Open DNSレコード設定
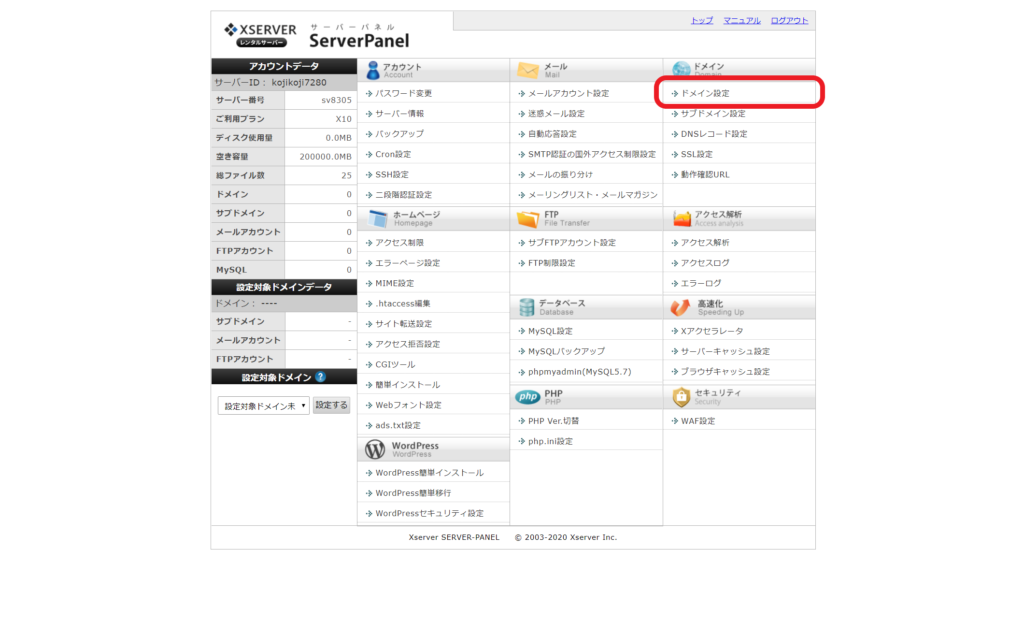Viewport: 1024px width, 622px height. coord(714,134)
